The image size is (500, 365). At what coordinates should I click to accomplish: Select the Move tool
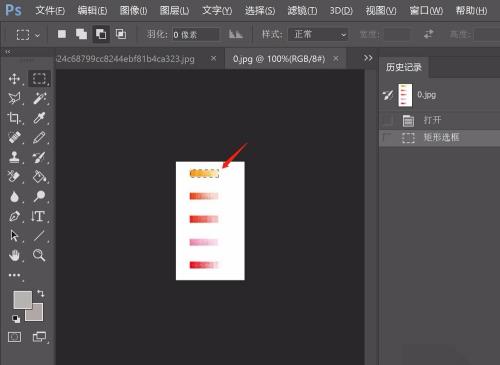pyautogui.click(x=14, y=79)
